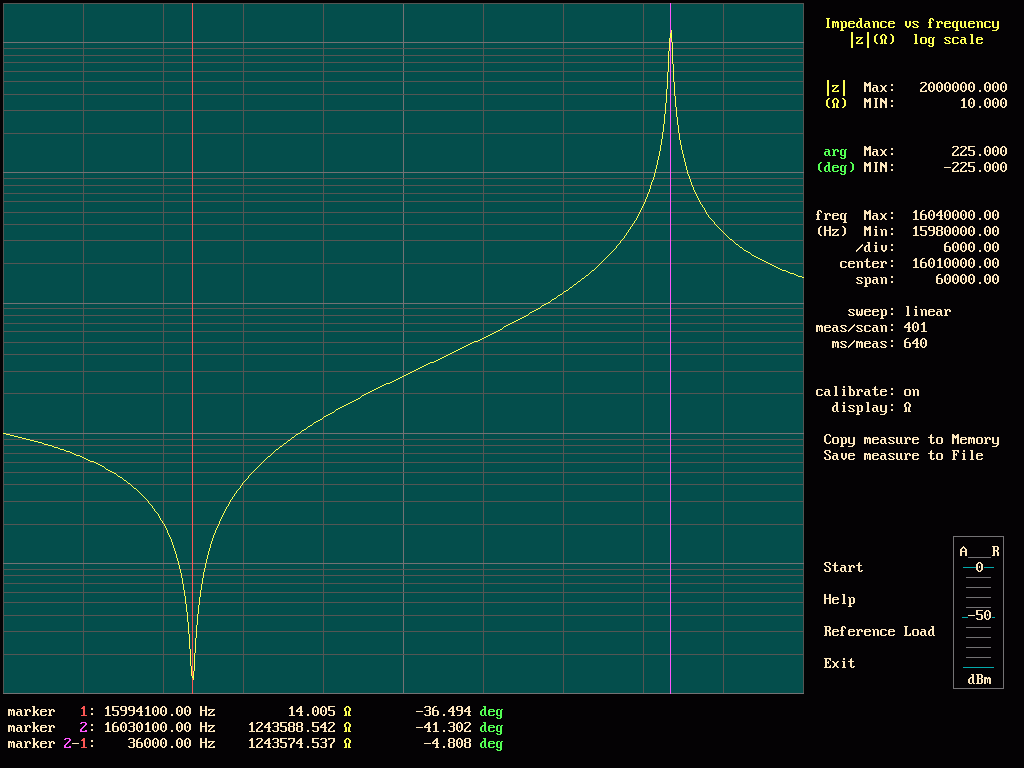The height and width of the screenshot is (768, 1024).
Task: Edit the /div value 6000.00
Action: (971, 247)
